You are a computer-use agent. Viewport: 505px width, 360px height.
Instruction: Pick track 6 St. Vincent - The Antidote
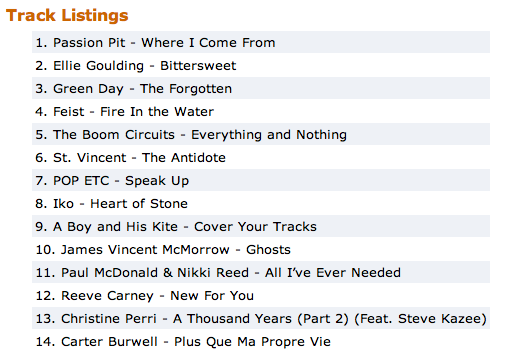tap(261, 157)
